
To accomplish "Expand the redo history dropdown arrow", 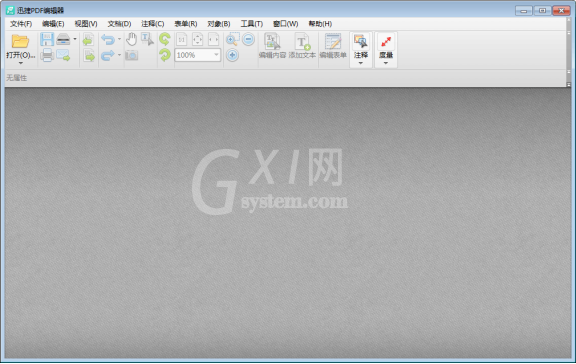I will (119, 55).
